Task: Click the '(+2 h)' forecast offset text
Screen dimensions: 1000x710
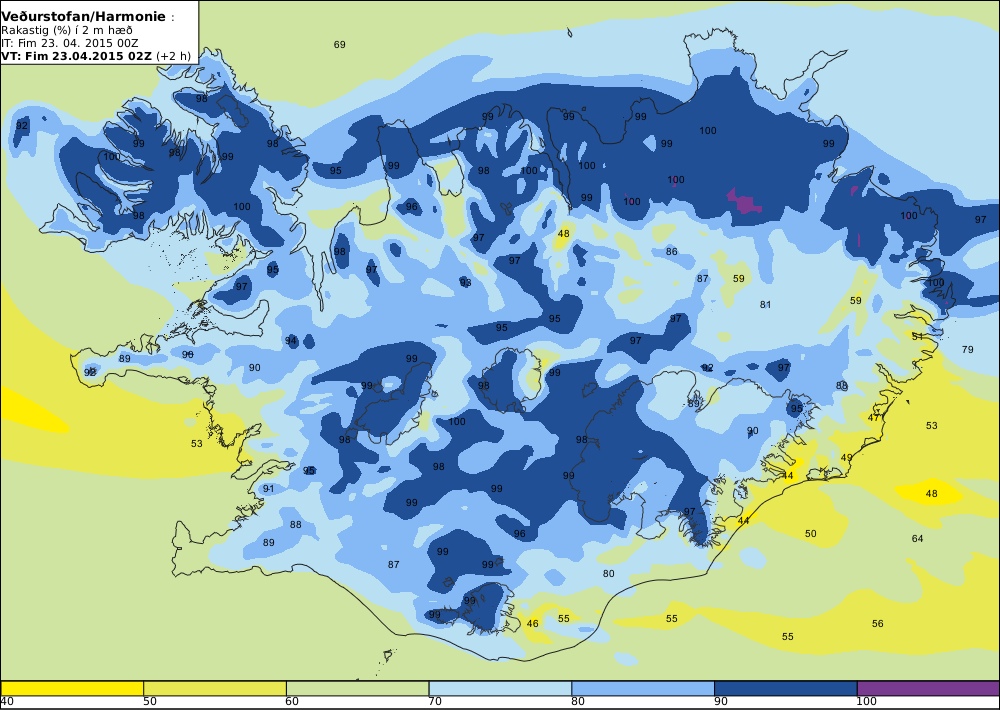Action: 173,56
